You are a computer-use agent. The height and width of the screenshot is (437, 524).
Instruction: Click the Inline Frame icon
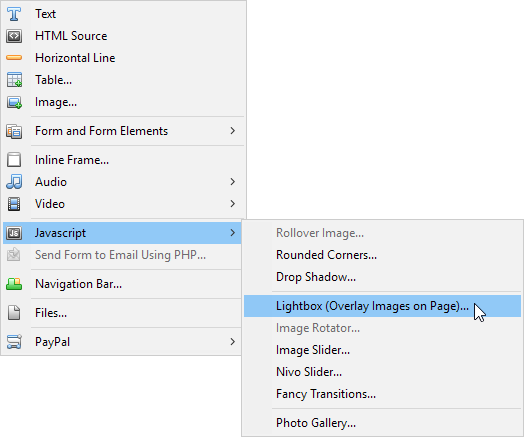pos(14,160)
